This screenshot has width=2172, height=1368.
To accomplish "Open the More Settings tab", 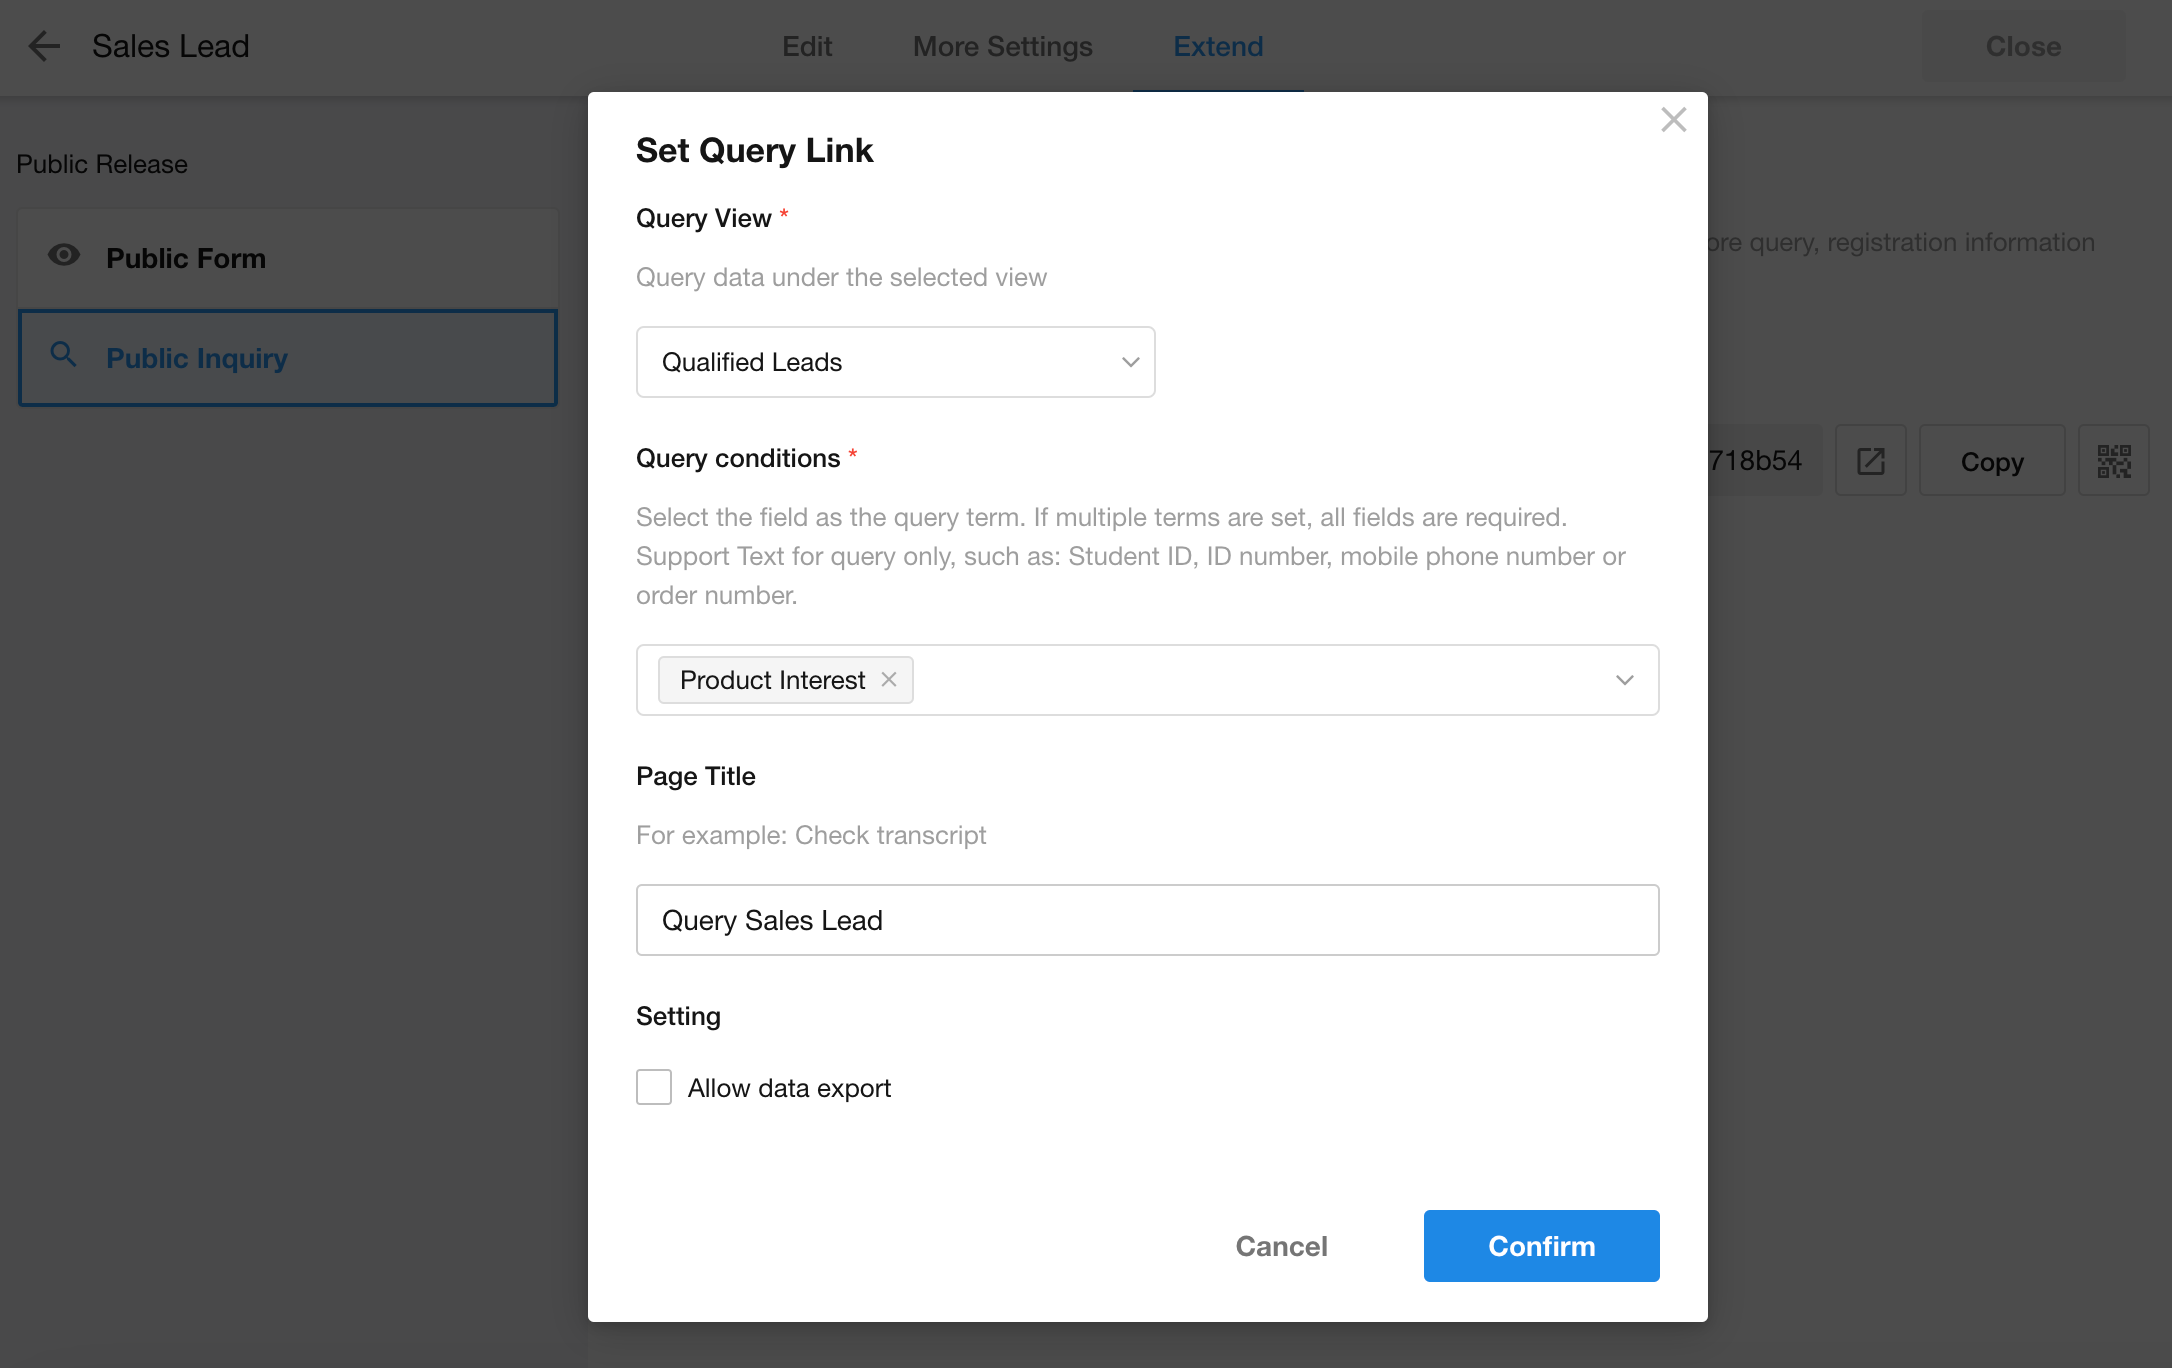I will click(1002, 46).
